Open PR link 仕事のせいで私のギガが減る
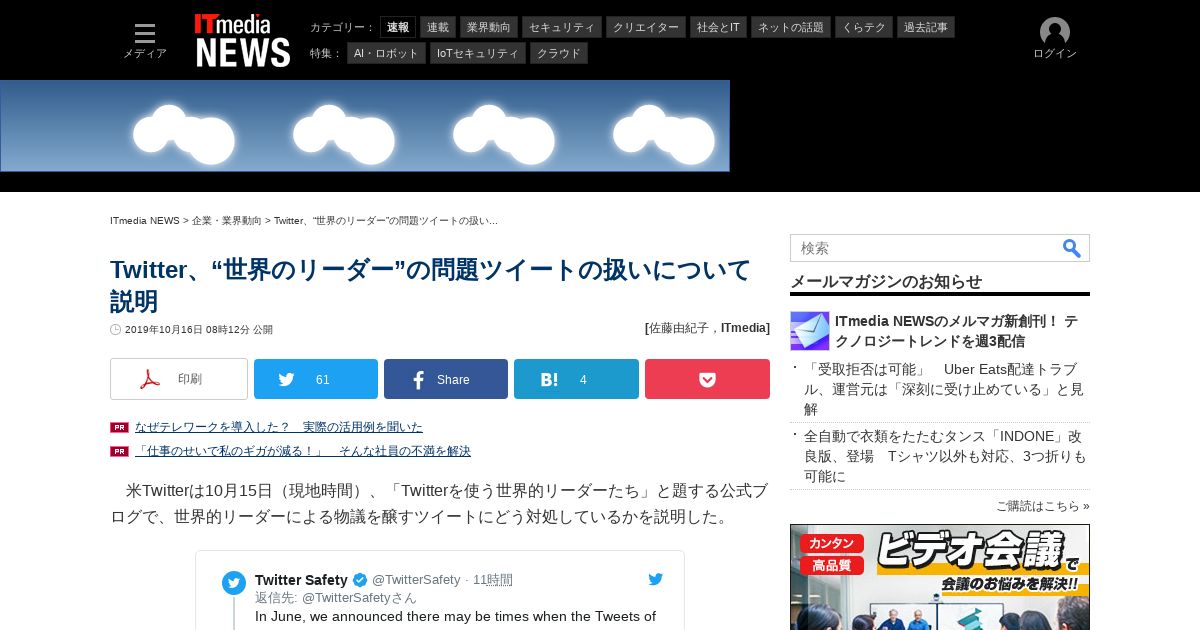 click(x=303, y=451)
